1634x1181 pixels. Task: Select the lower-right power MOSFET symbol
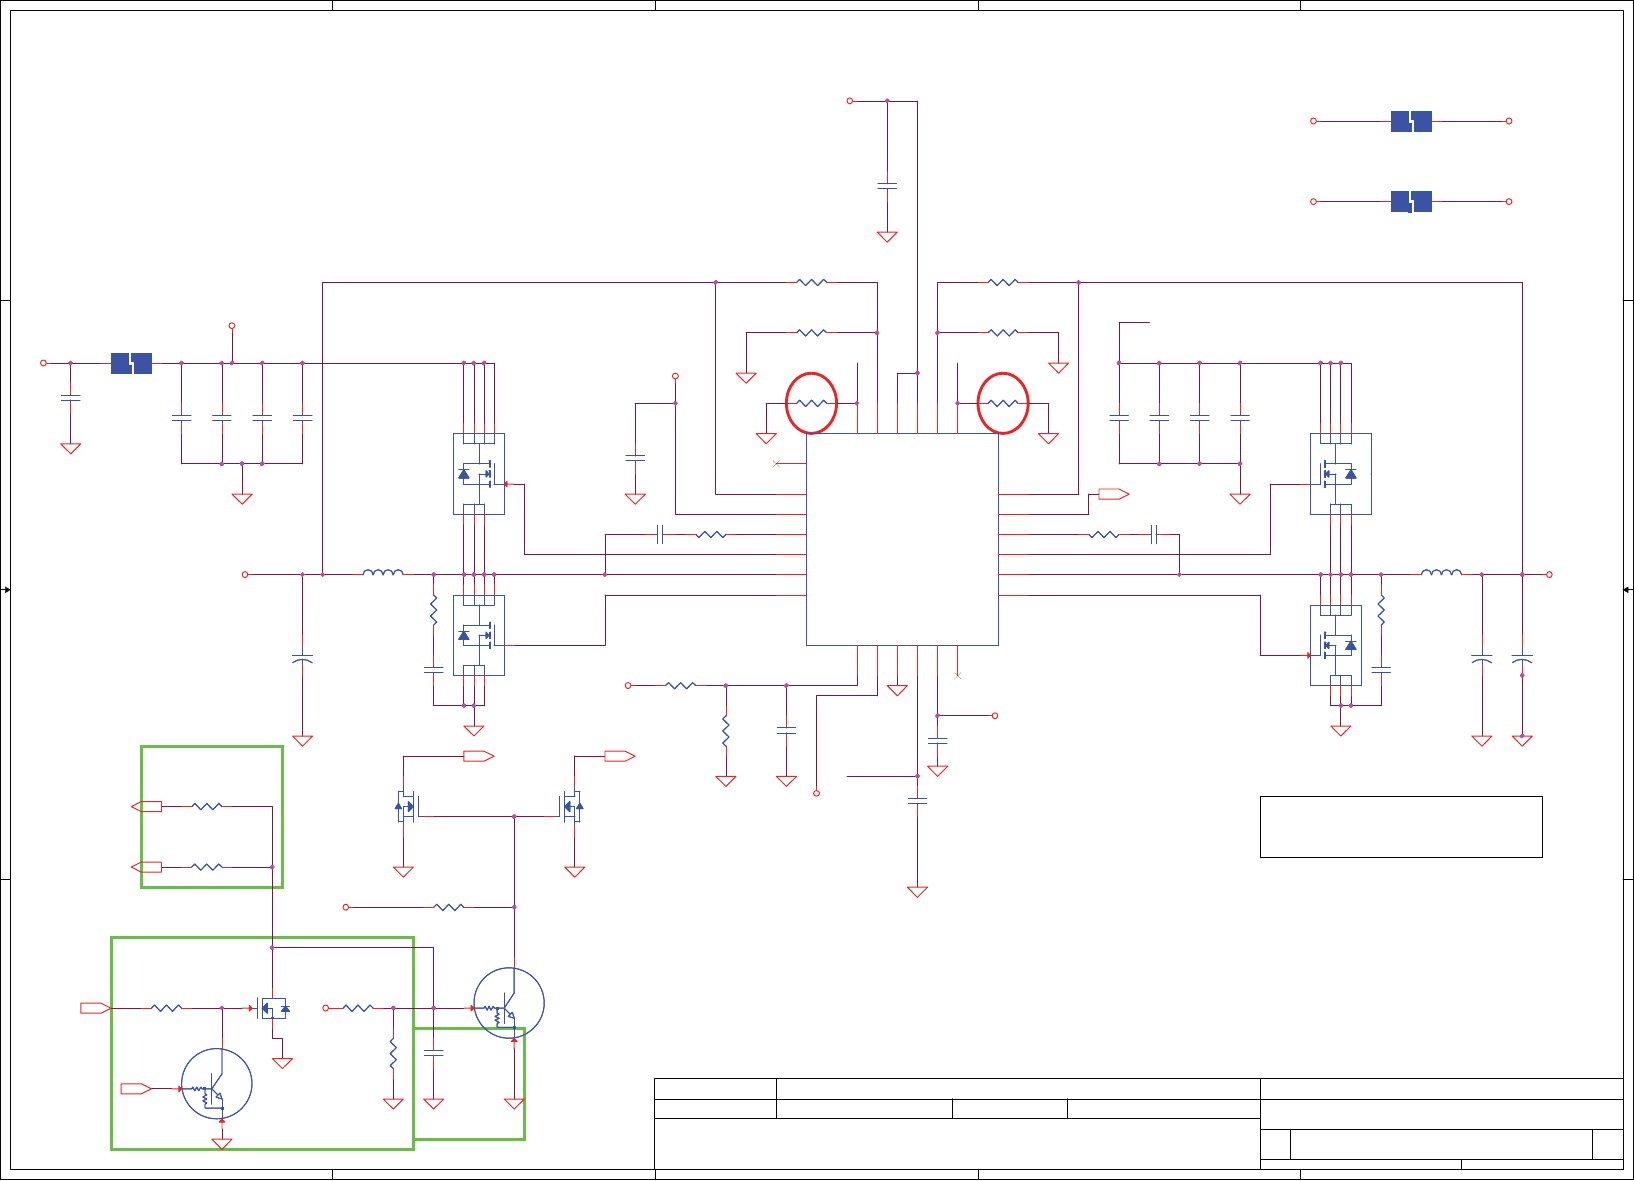(x=1336, y=645)
